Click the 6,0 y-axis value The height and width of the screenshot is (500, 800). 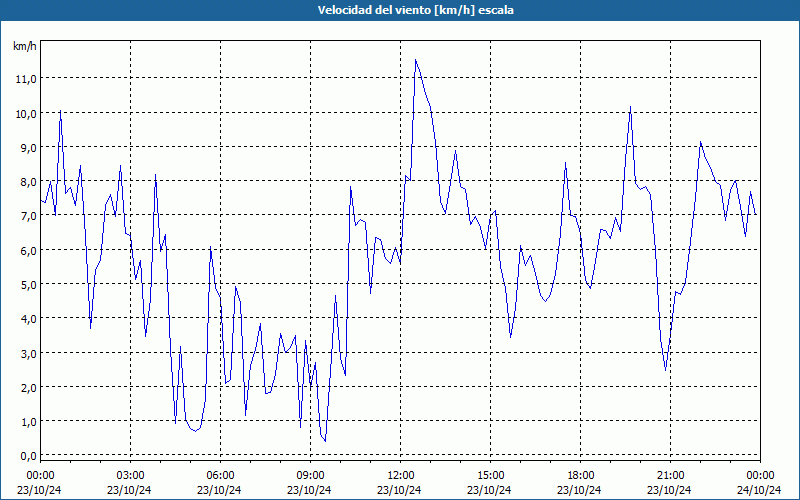(x=29, y=251)
